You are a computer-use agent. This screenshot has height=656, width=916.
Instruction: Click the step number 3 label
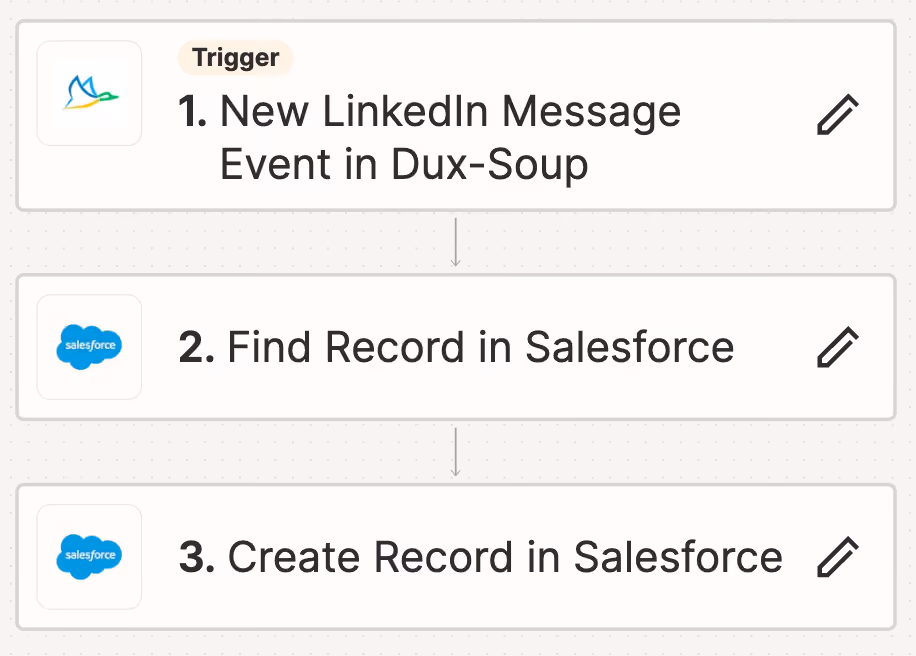tap(197, 557)
